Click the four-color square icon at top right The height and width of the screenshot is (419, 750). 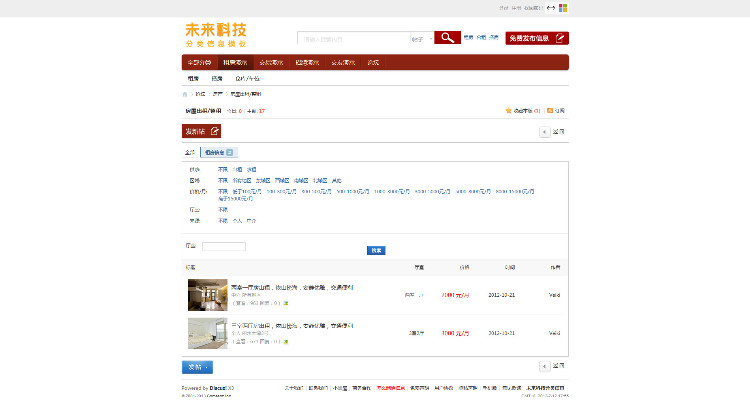(x=563, y=8)
